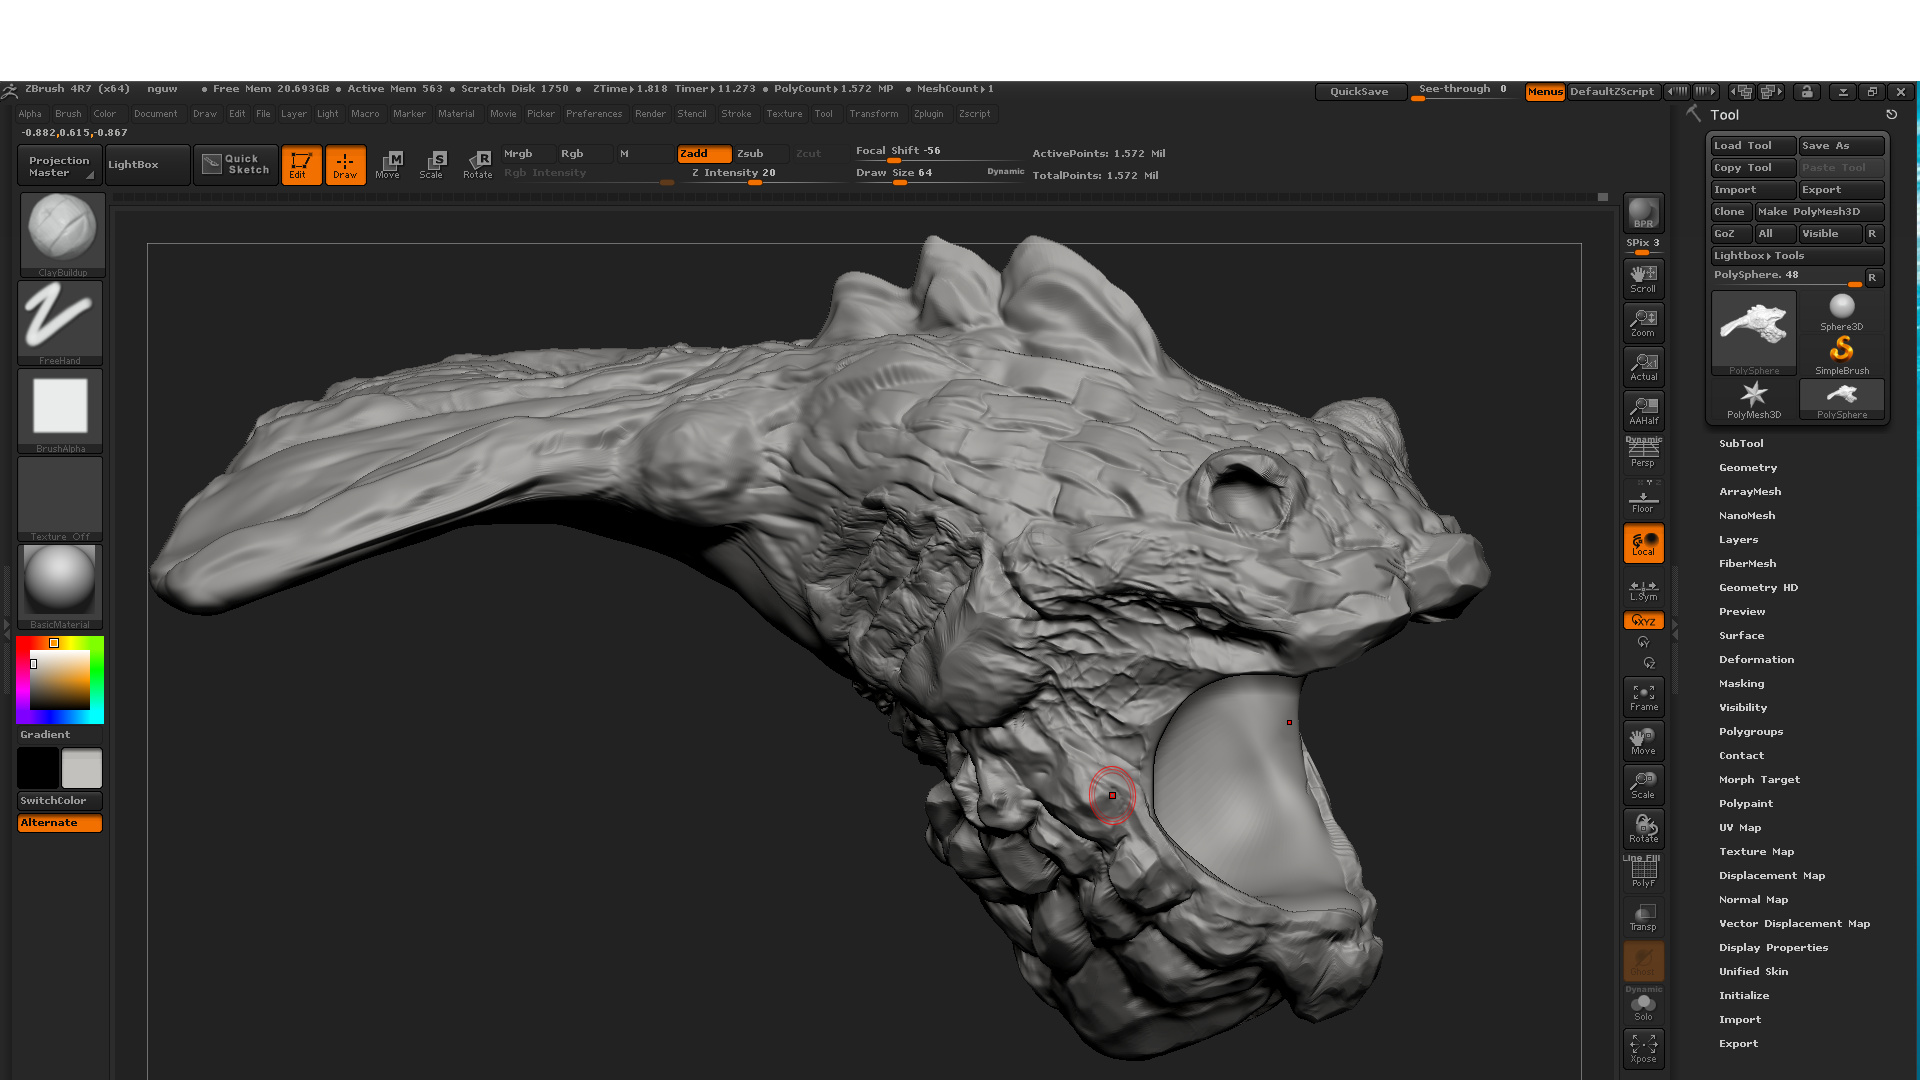The image size is (1920, 1080).
Task: Toggle Persp perspective mode
Action: [1643, 452]
